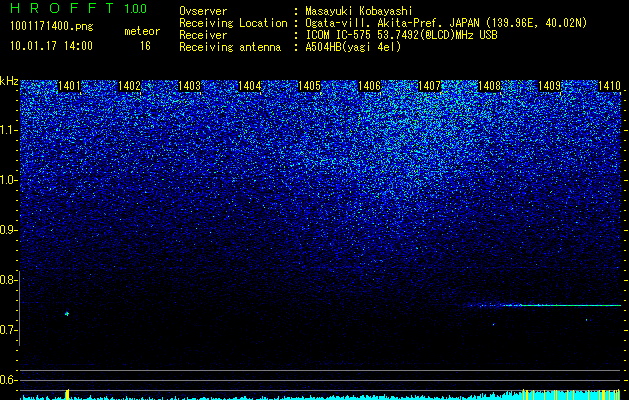The height and width of the screenshot is (400, 629).
Task: Click the meteor count value 16
Action: [x=145, y=46]
